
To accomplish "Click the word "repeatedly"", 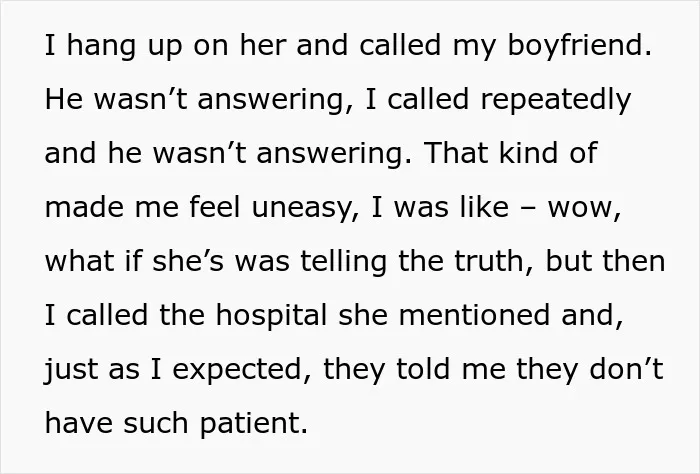I will click(556, 100).
